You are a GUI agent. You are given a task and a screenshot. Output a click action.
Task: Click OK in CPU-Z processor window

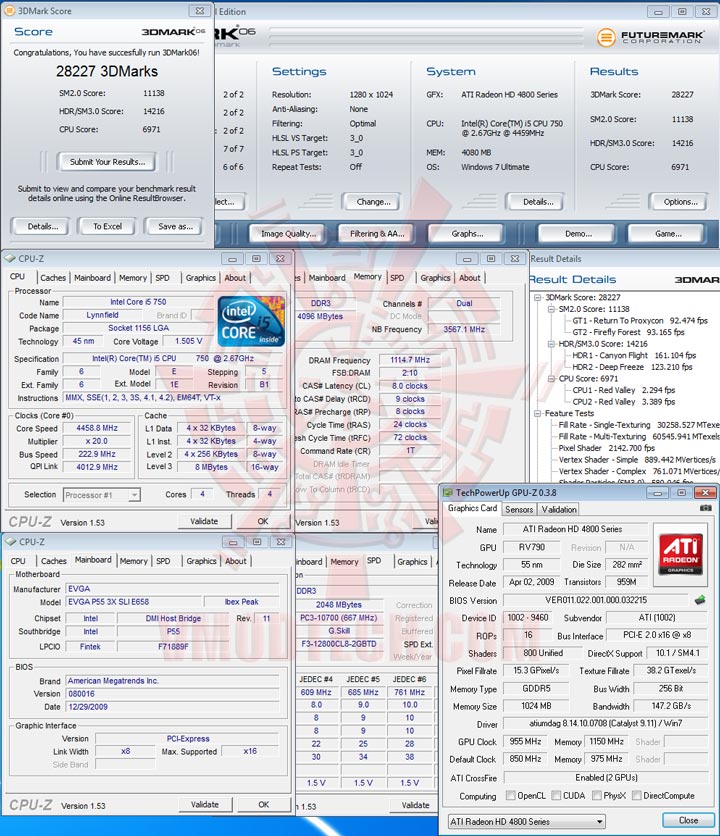pos(263,521)
